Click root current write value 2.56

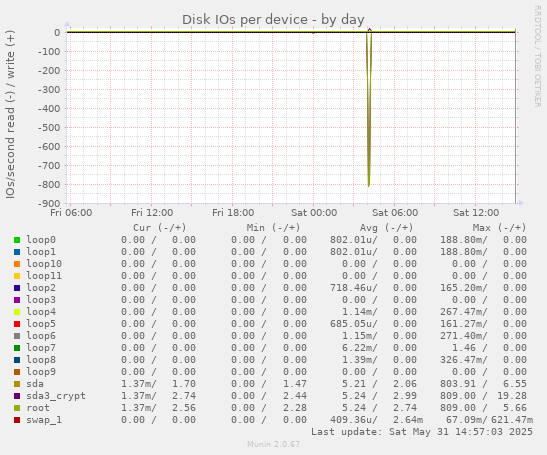tap(184, 408)
